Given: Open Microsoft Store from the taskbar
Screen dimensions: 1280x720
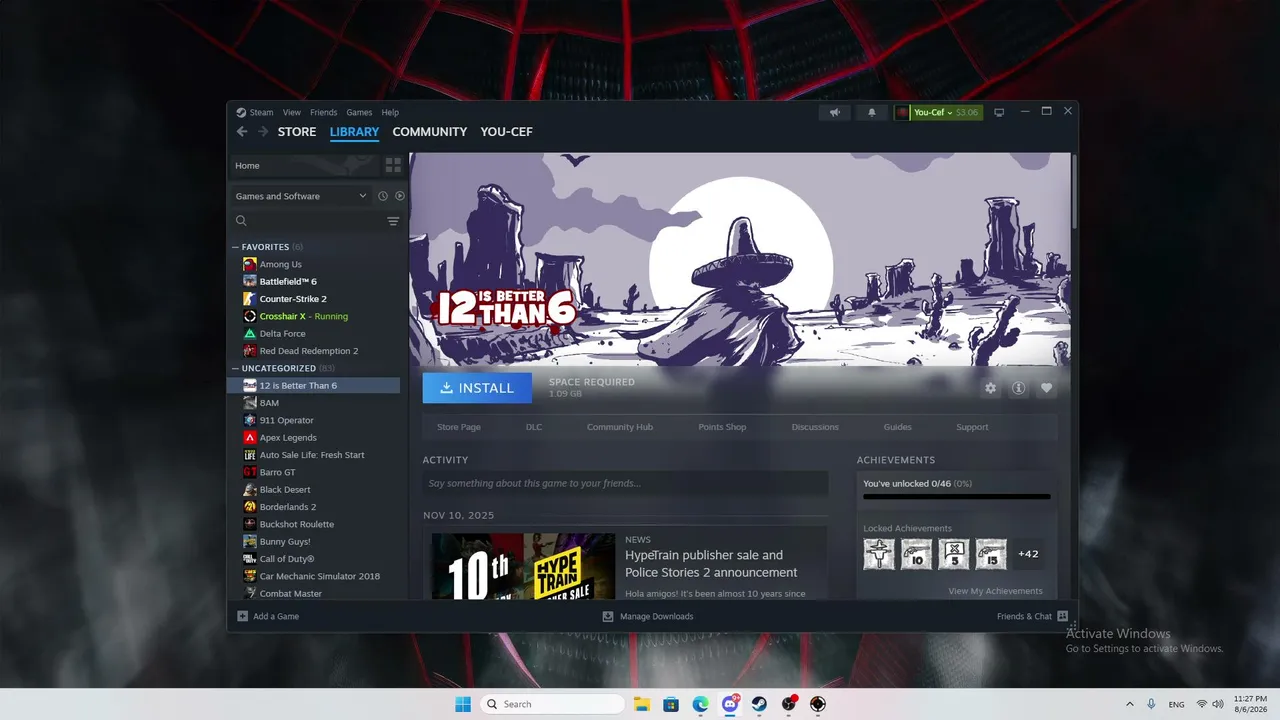Looking at the screenshot, I should [671, 704].
